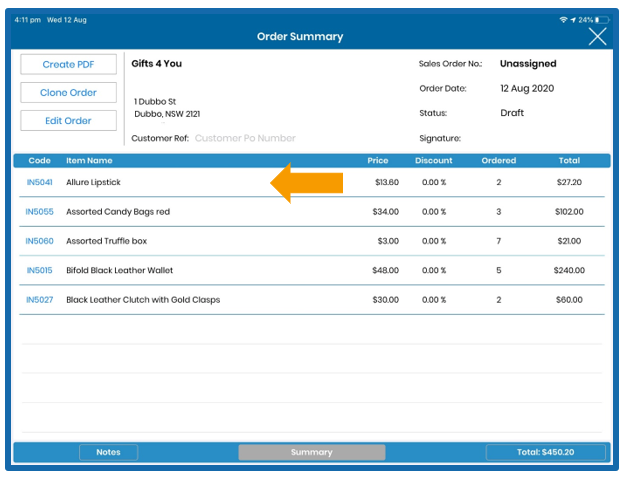The height and width of the screenshot is (479, 628).
Task: Click the Item Name column header
Action: coord(89,161)
